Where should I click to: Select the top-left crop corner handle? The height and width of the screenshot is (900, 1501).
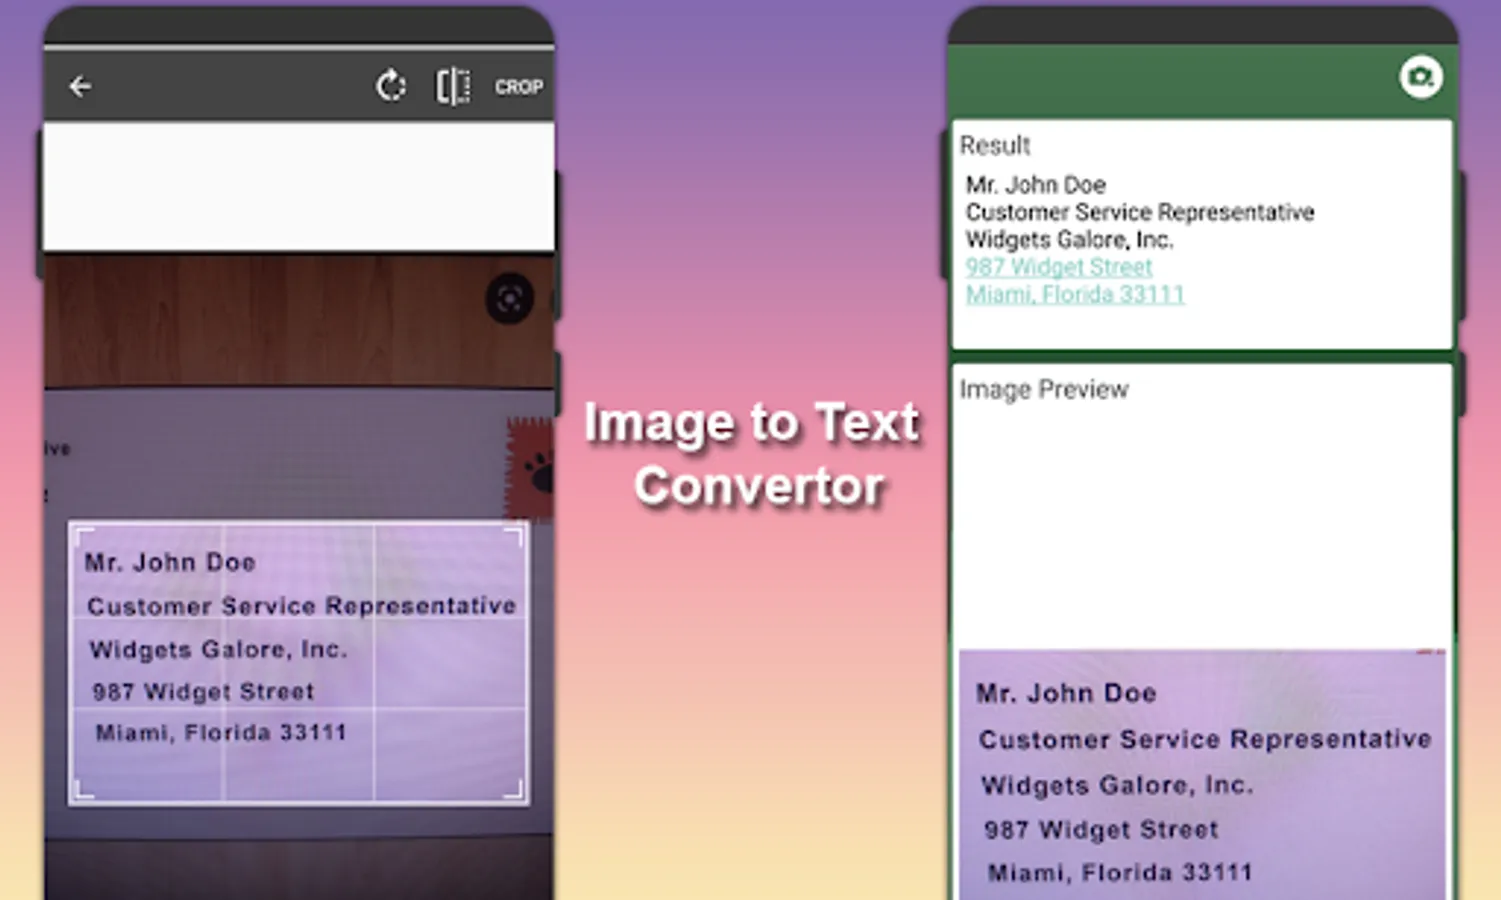pyautogui.click(x=84, y=537)
